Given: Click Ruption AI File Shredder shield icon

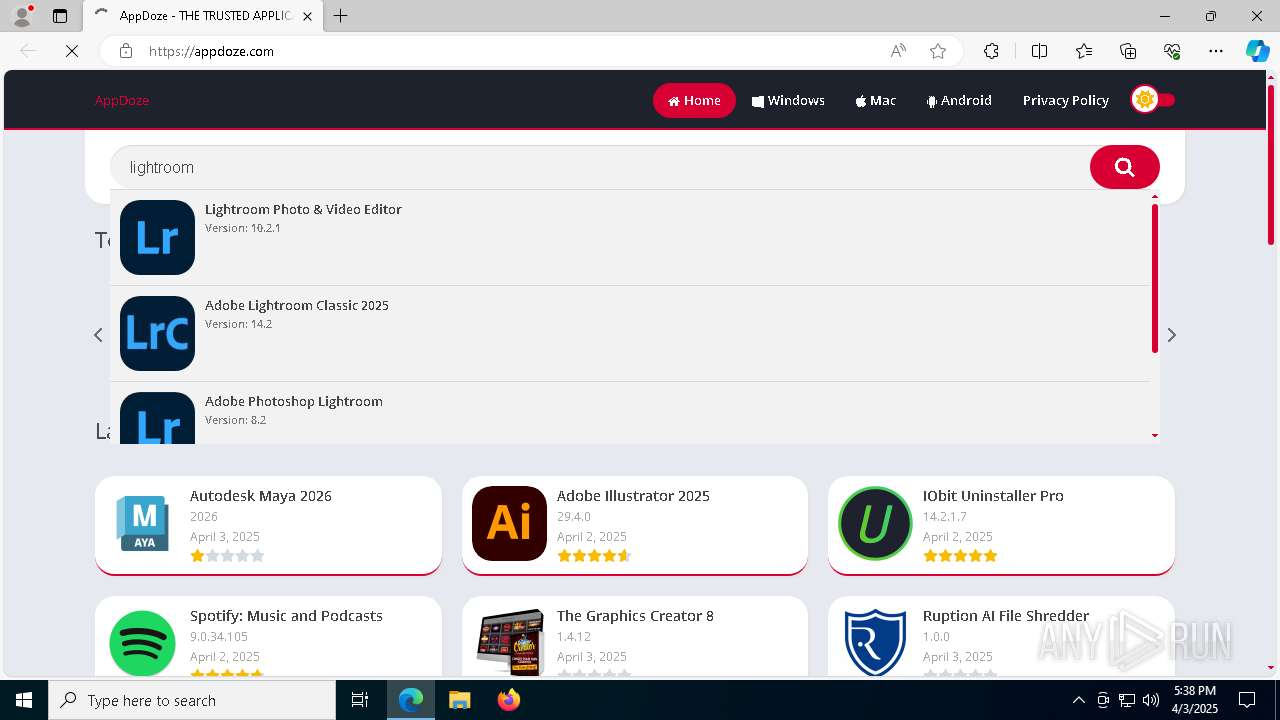Looking at the screenshot, I should pyautogui.click(x=875, y=643).
